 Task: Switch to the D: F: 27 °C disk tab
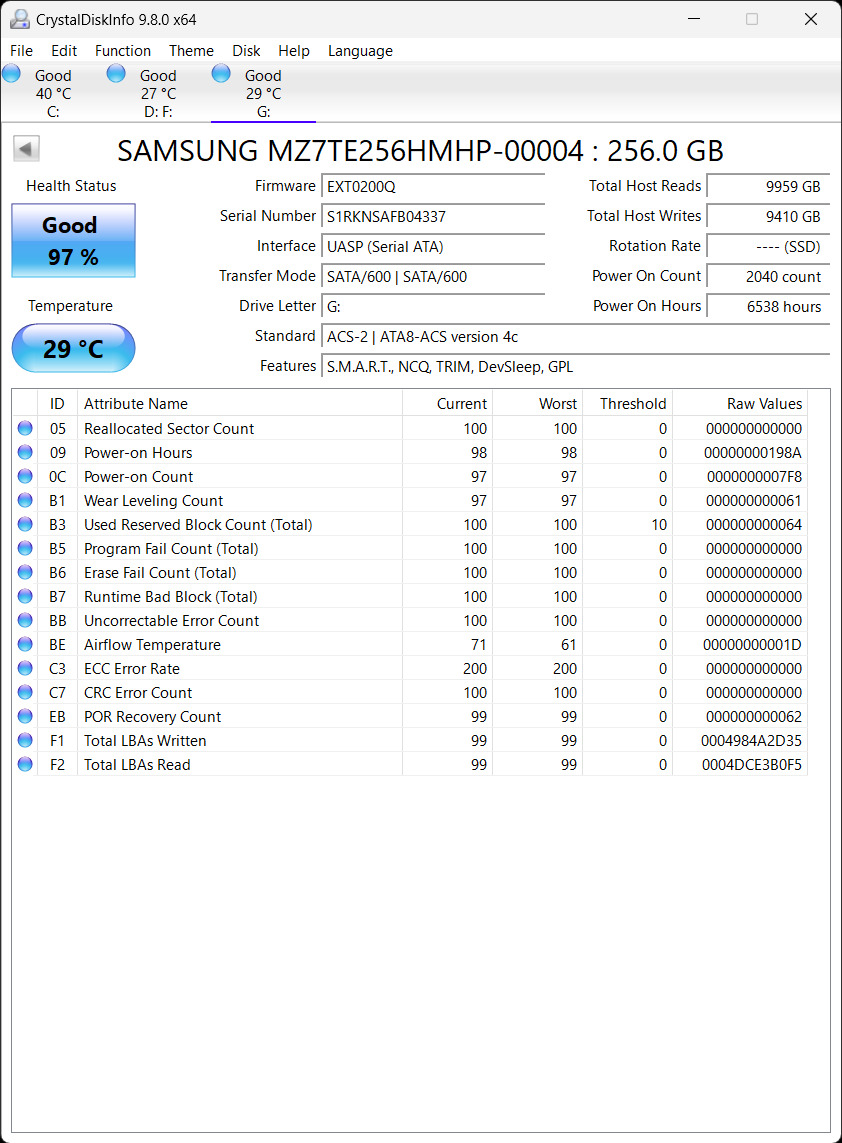click(158, 93)
